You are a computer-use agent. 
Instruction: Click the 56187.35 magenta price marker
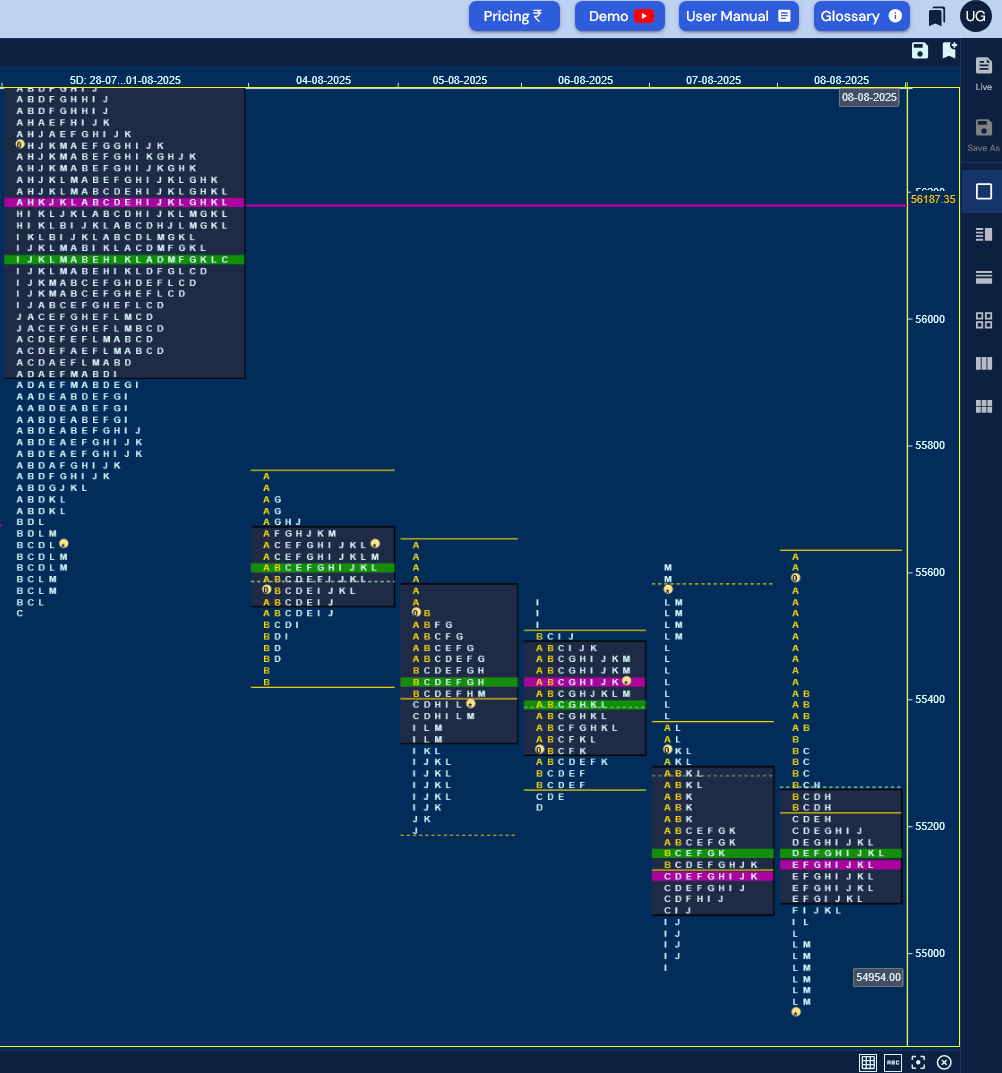pyautogui.click(x=932, y=199)
